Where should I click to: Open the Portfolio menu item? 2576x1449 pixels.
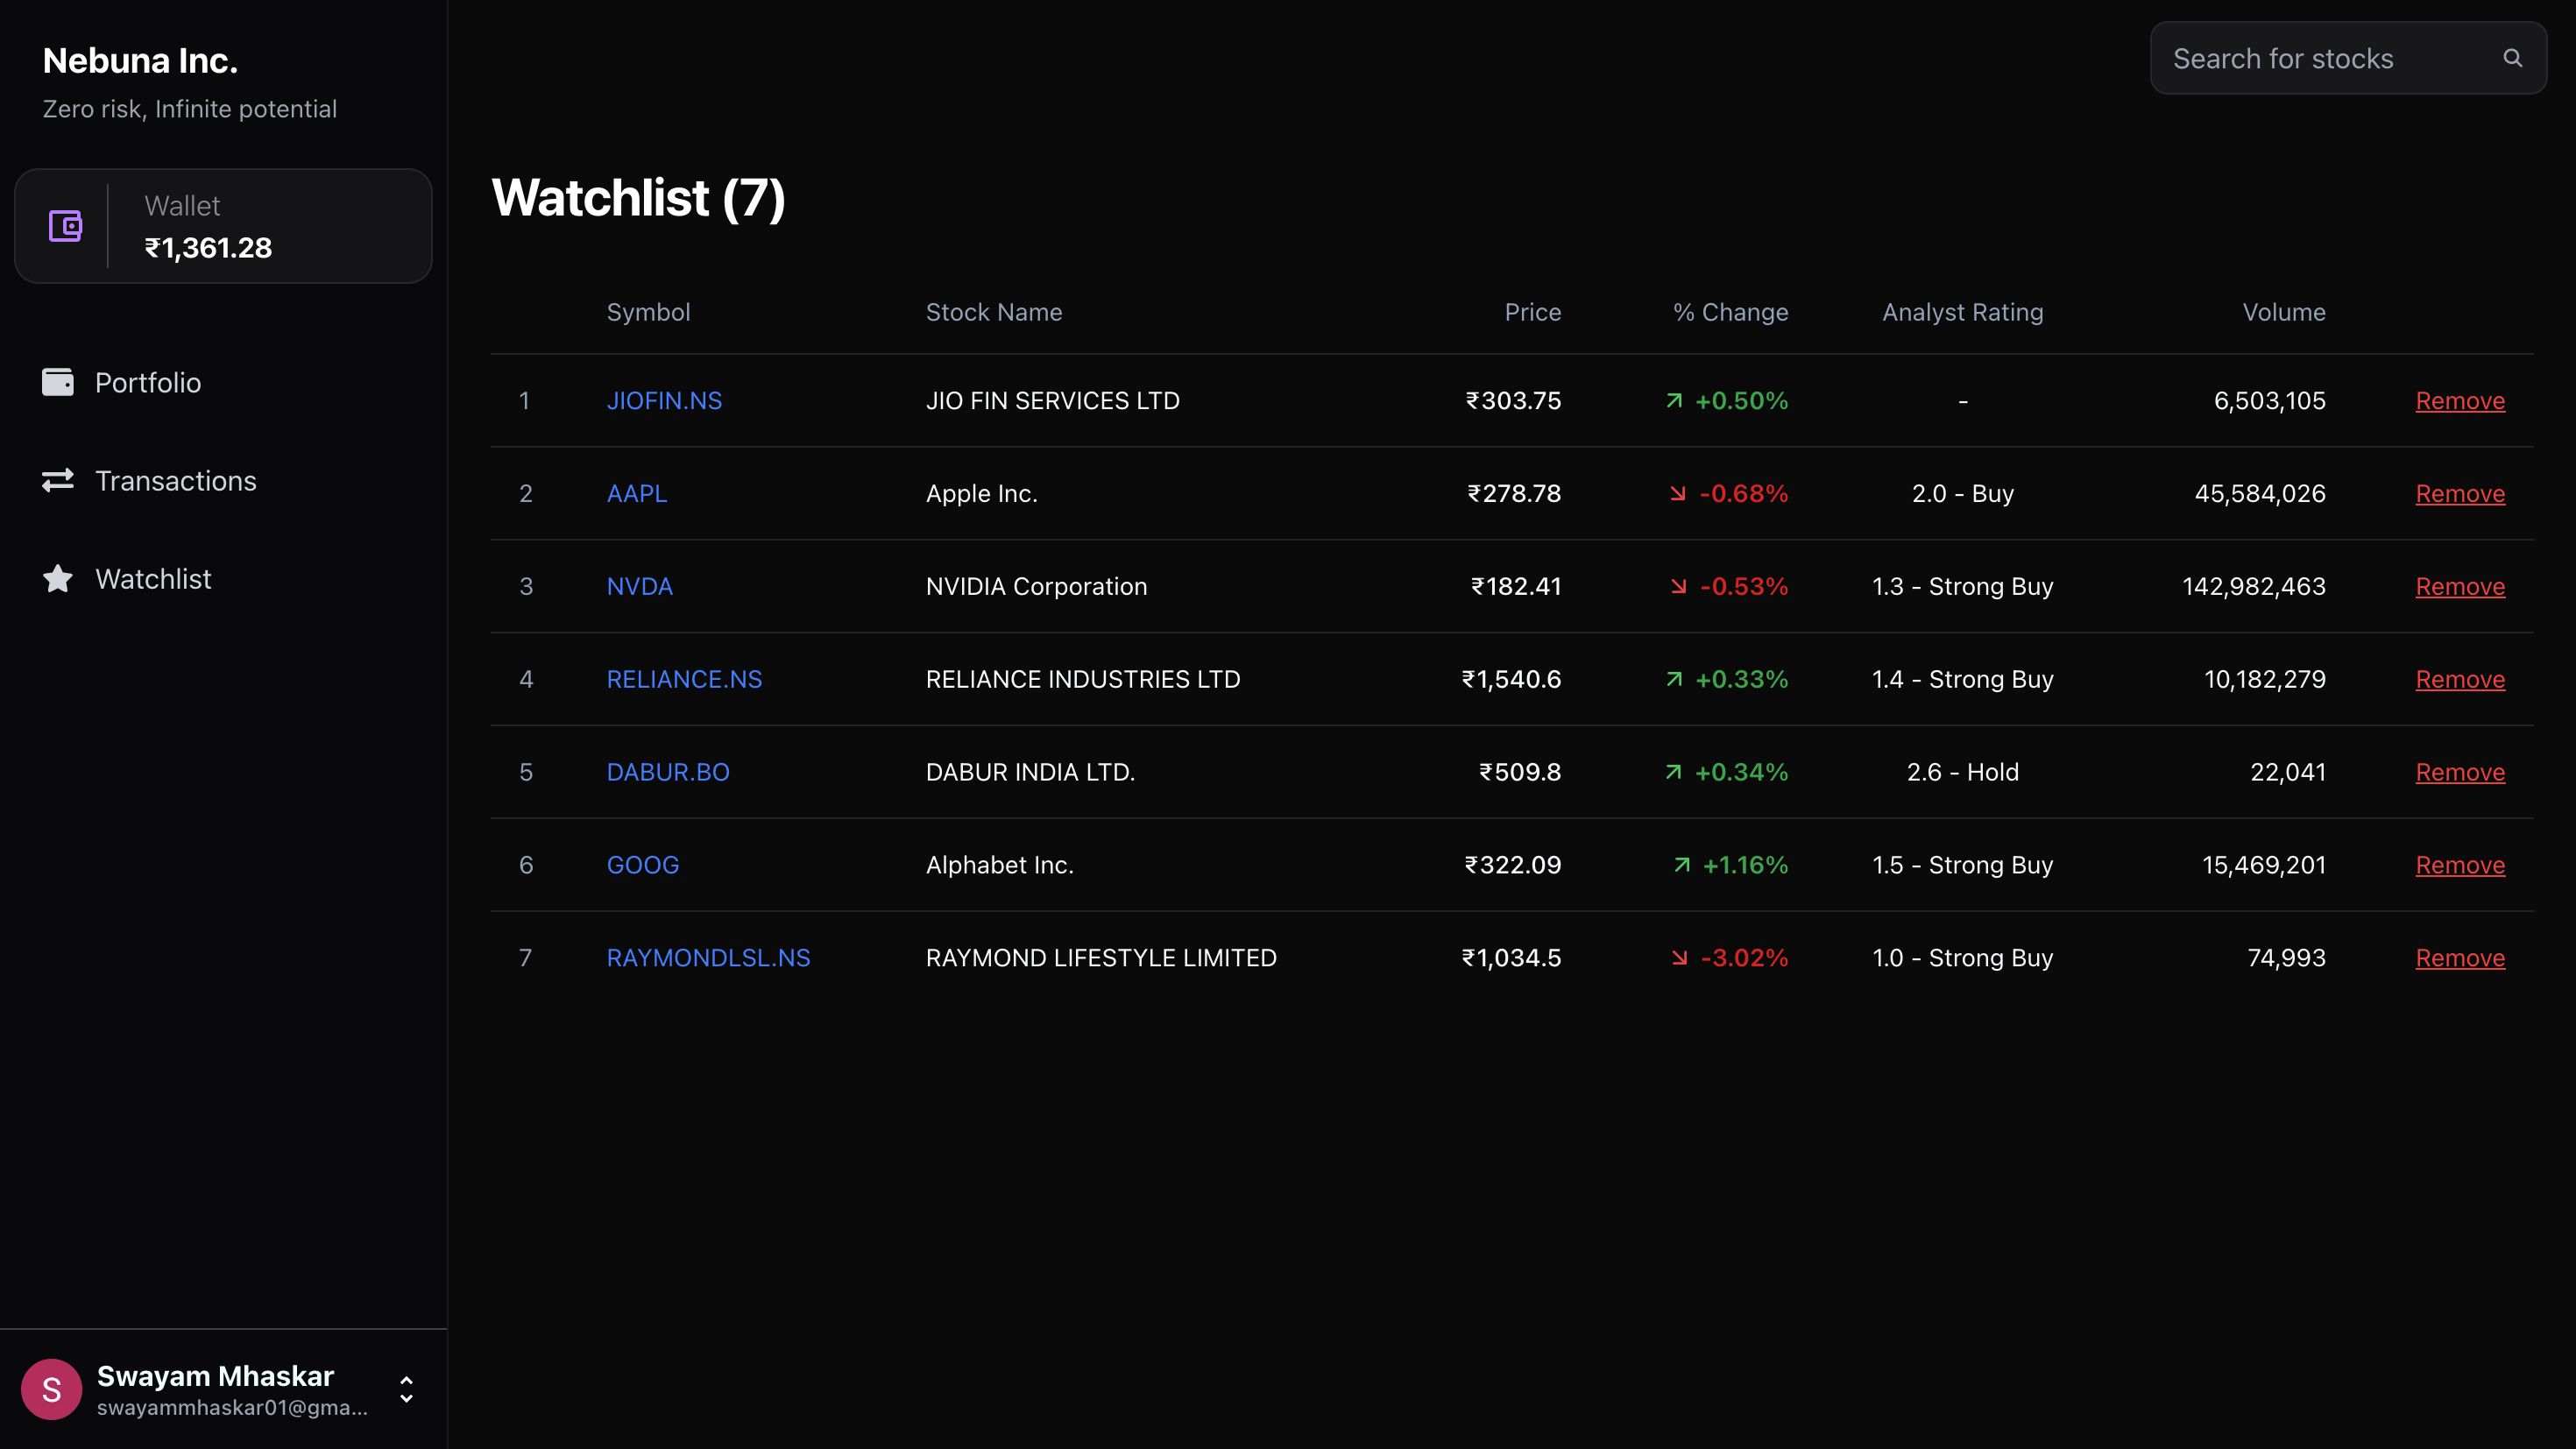tap(148, 382)
